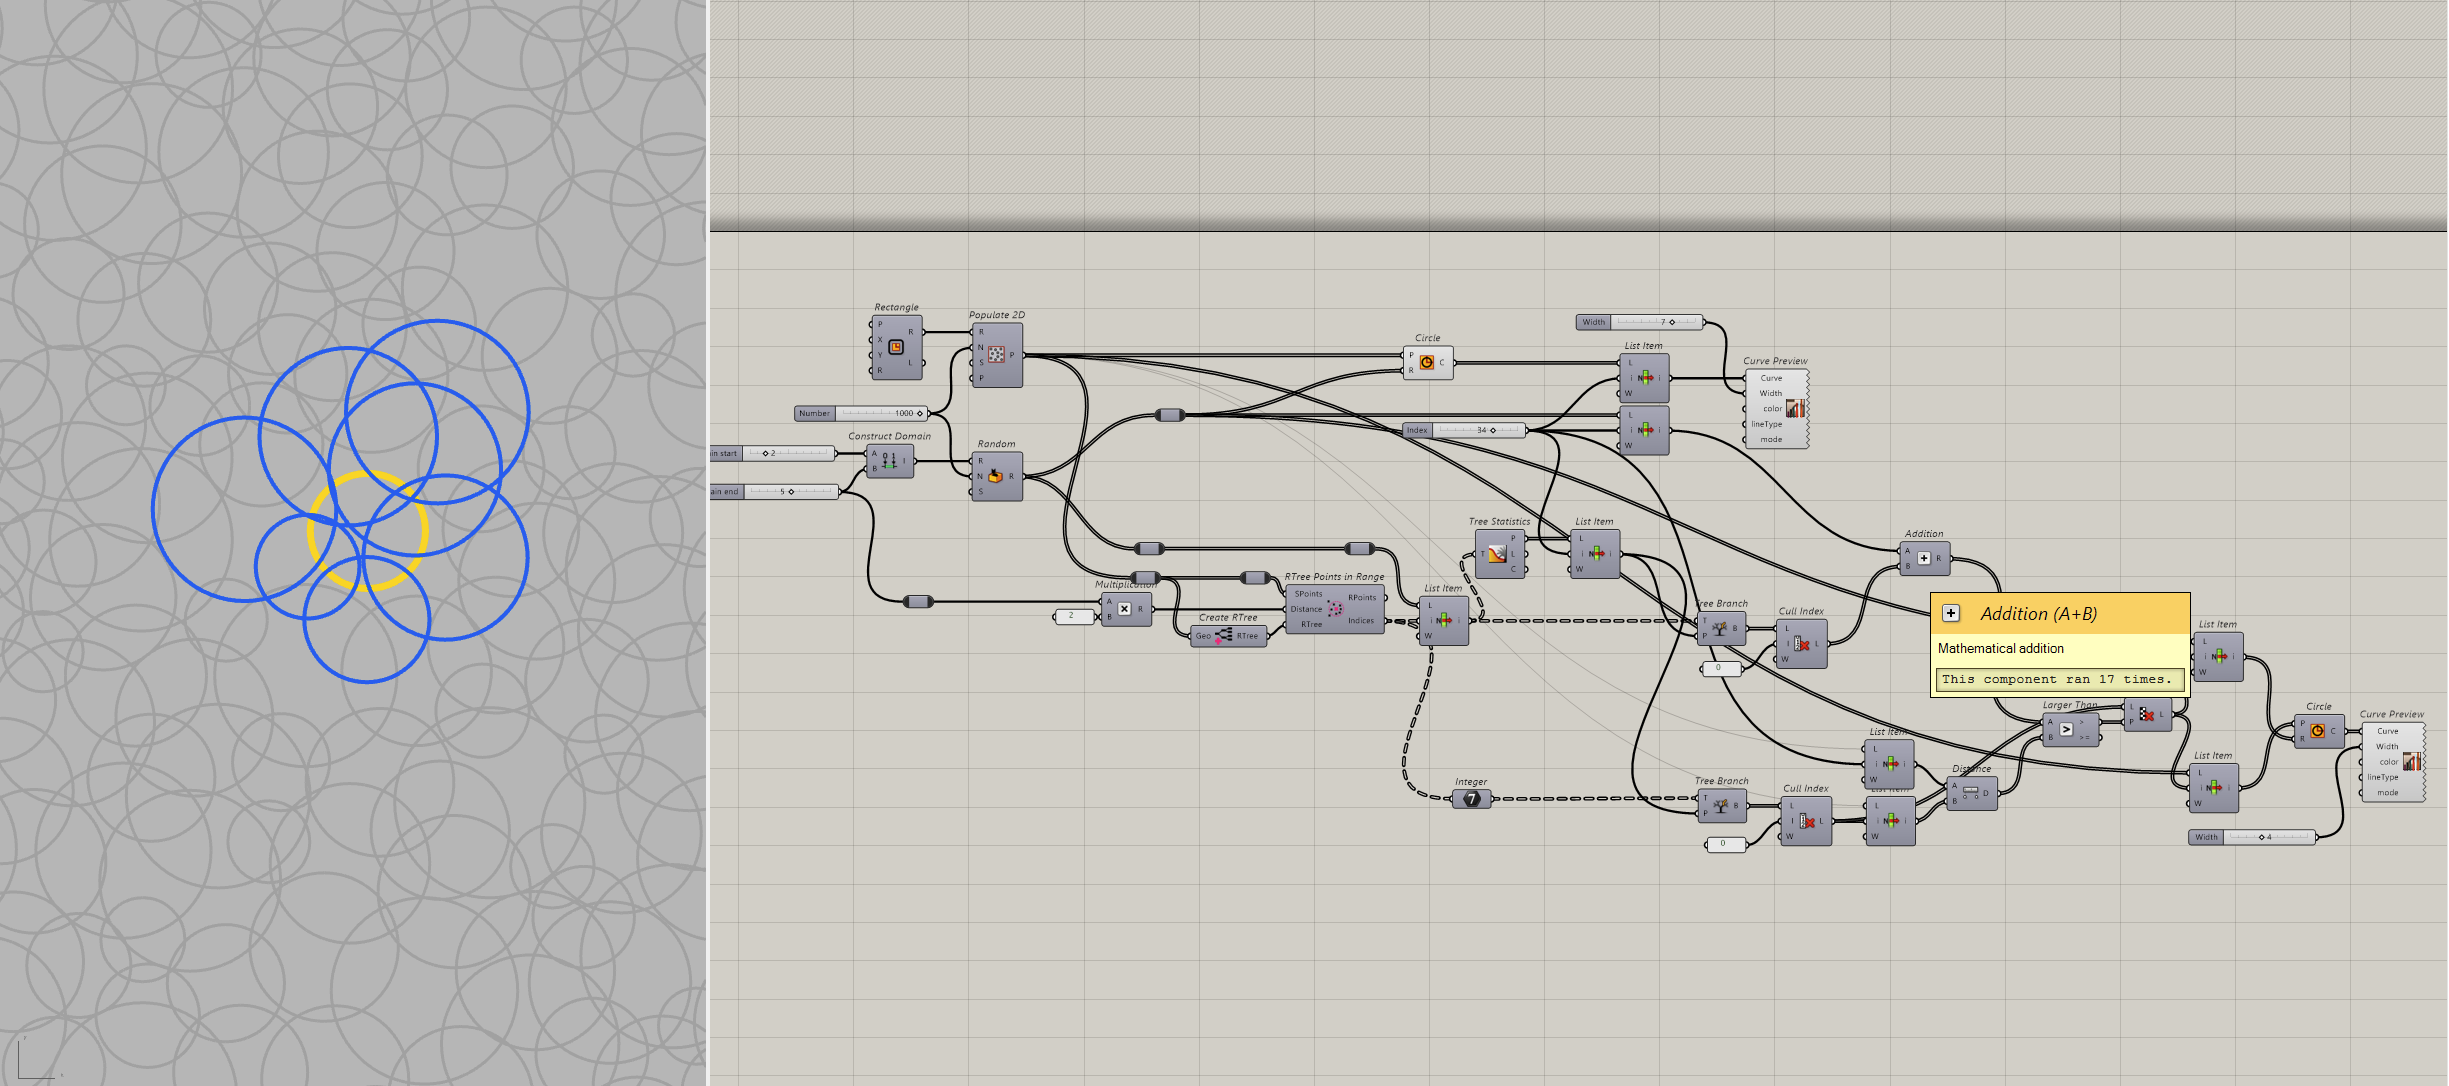The image size is (2449, 1086).
Task: Select List Item after RTree Points in Range
Action: [x=1443, y=620]
